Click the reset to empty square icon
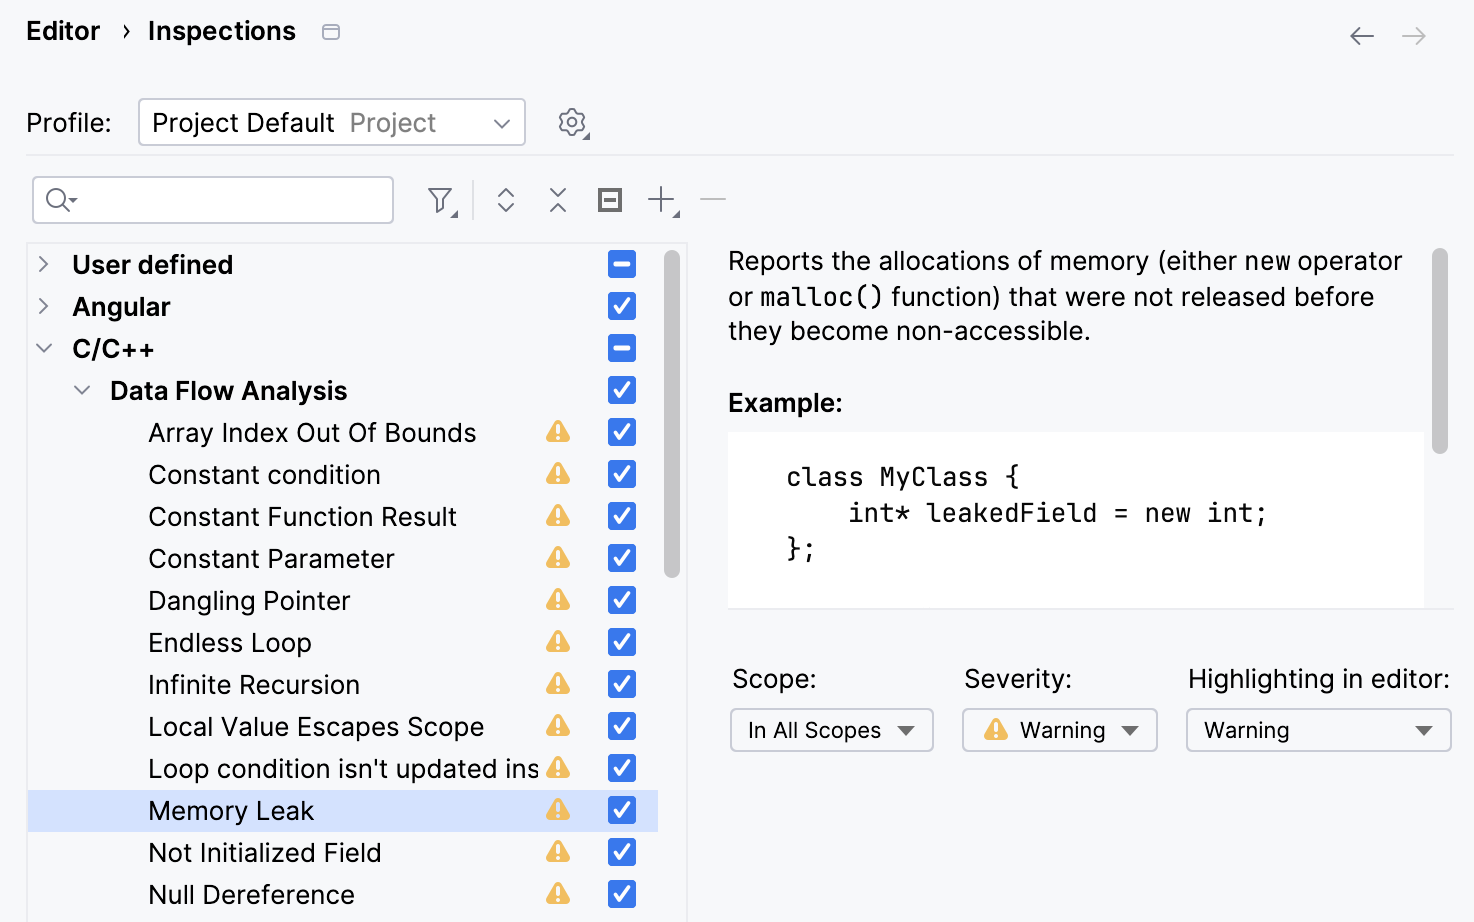This screenshot has width=1474, height=922. (610, 200)
